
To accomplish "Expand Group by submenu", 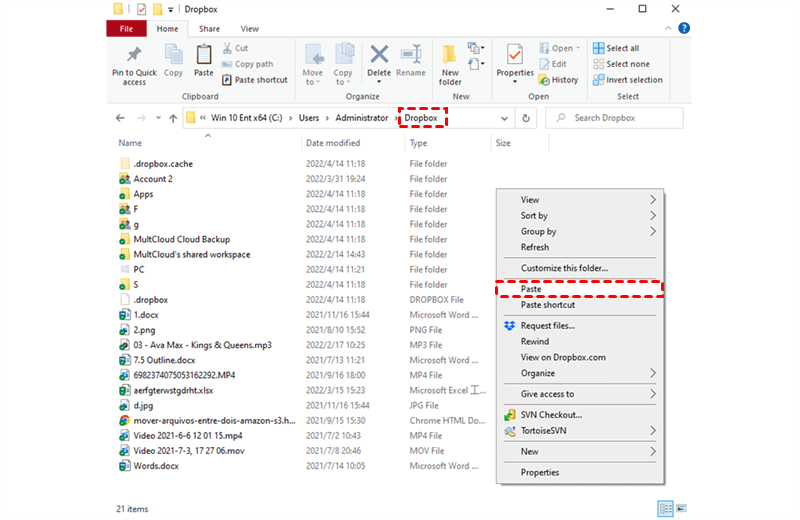I will click(580, 231).
